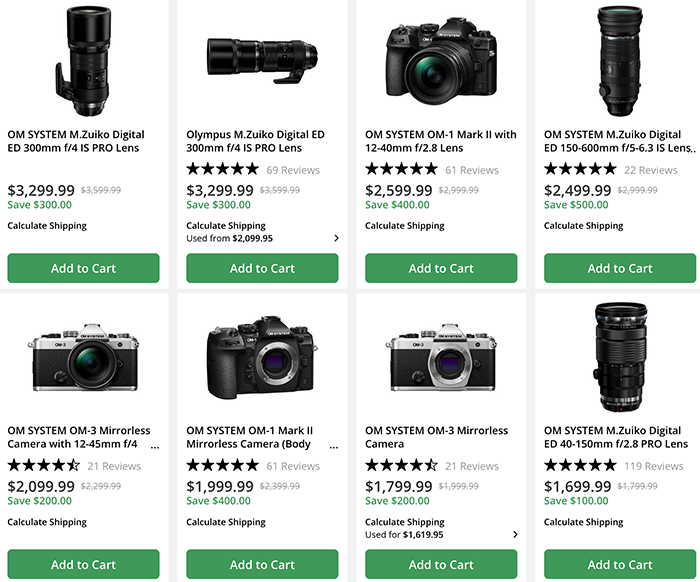Image resolution: width=700 pixels, height=582 pixels.
Task: Open the OM-1 Mark II with 12-40mm title
Action: pyautogui.click(x=441, y=141)
